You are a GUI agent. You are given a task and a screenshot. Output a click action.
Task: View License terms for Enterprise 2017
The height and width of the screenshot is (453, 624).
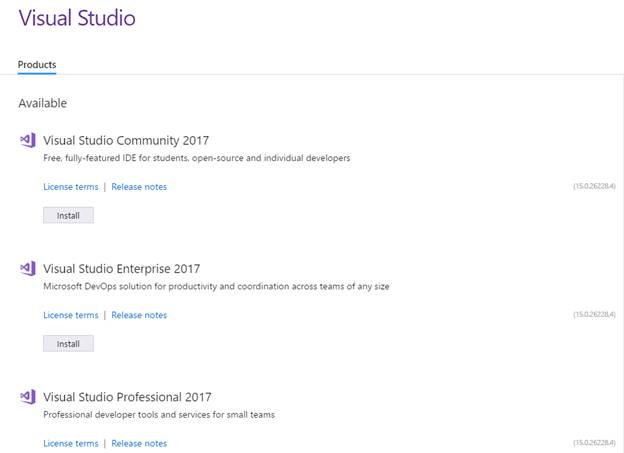pyautogui.click(x=71, y=315)
